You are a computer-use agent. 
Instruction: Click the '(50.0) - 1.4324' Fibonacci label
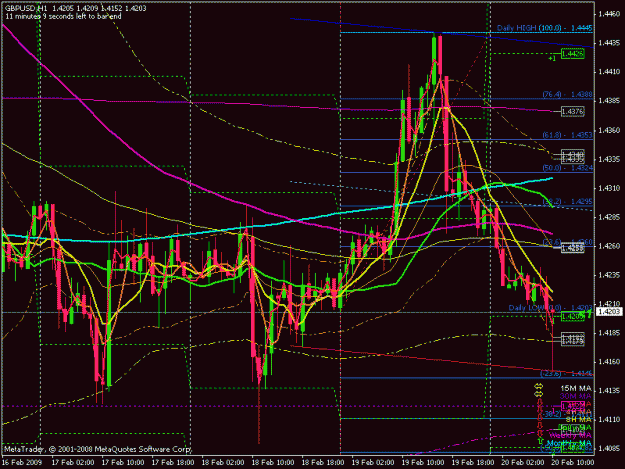(x=567, y=168)
